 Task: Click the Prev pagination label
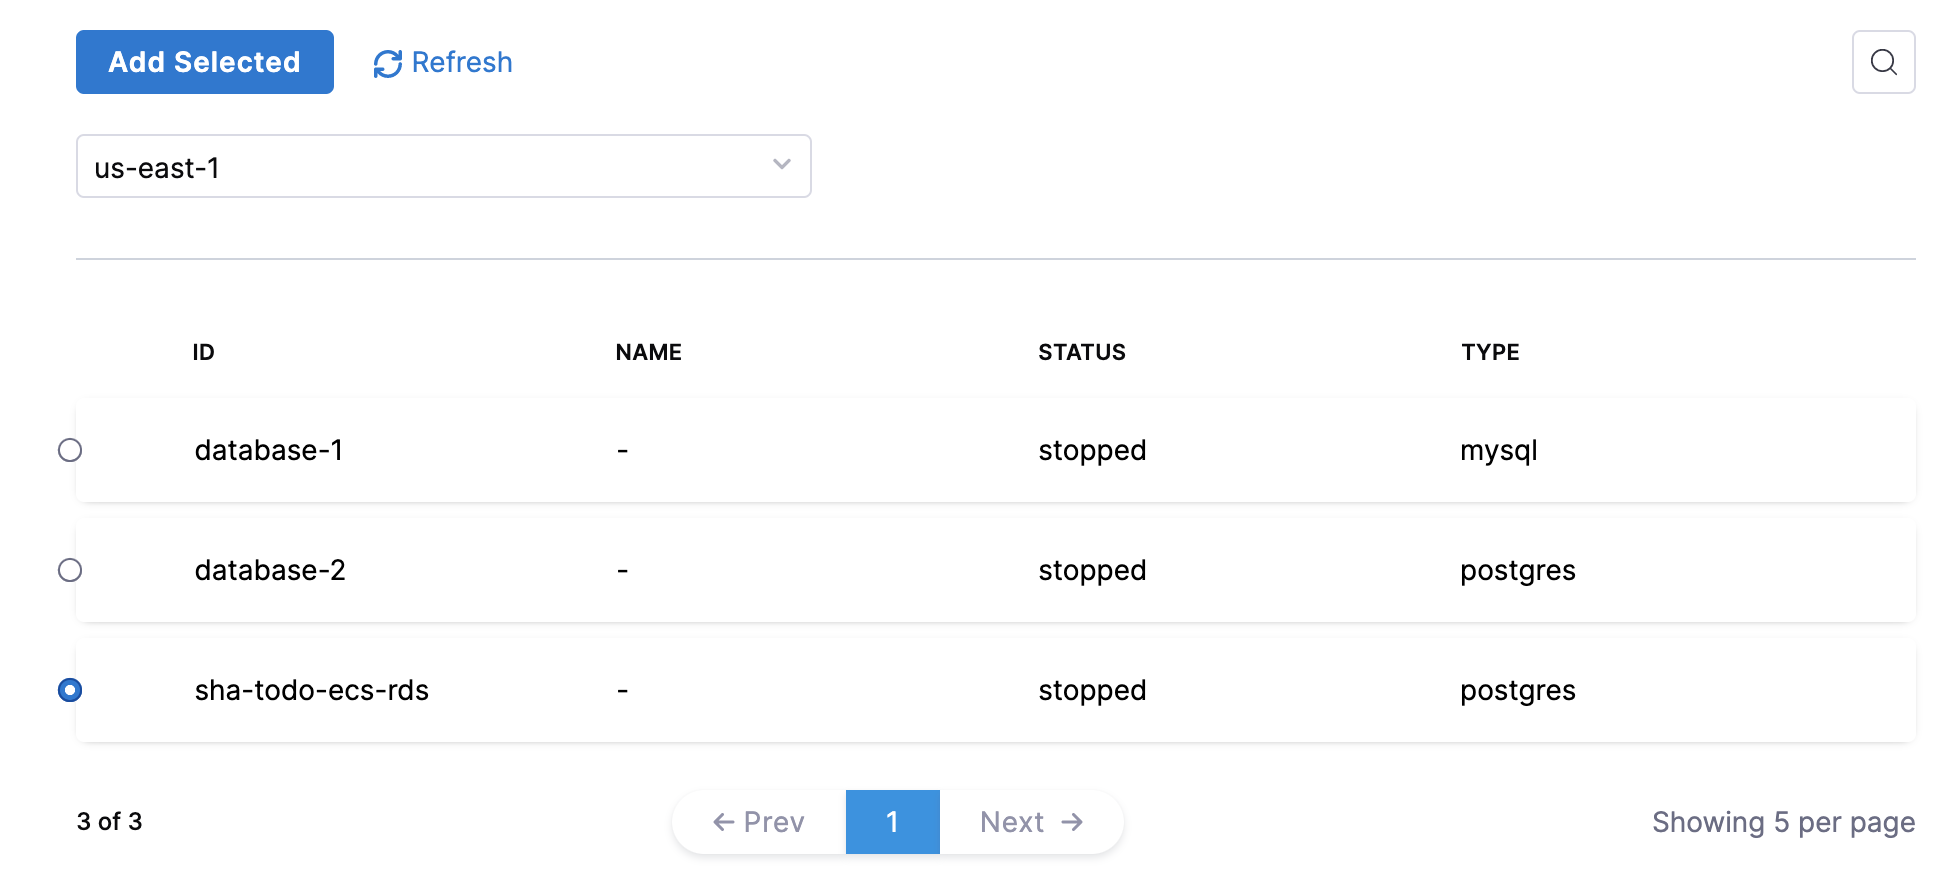click(774, 822)
